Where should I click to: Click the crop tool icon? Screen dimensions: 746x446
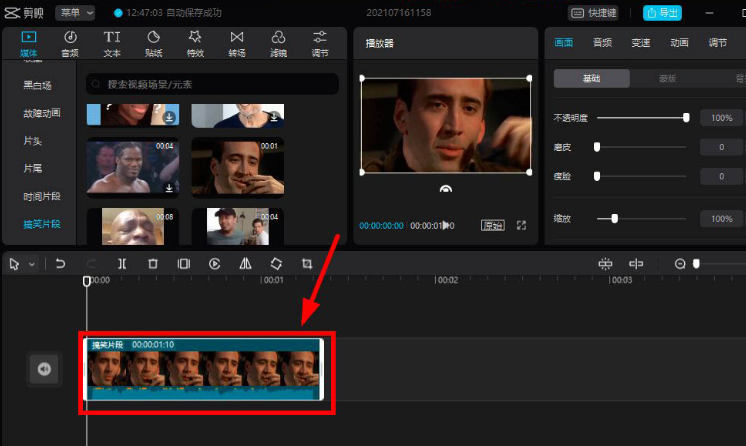coord(307,264)
